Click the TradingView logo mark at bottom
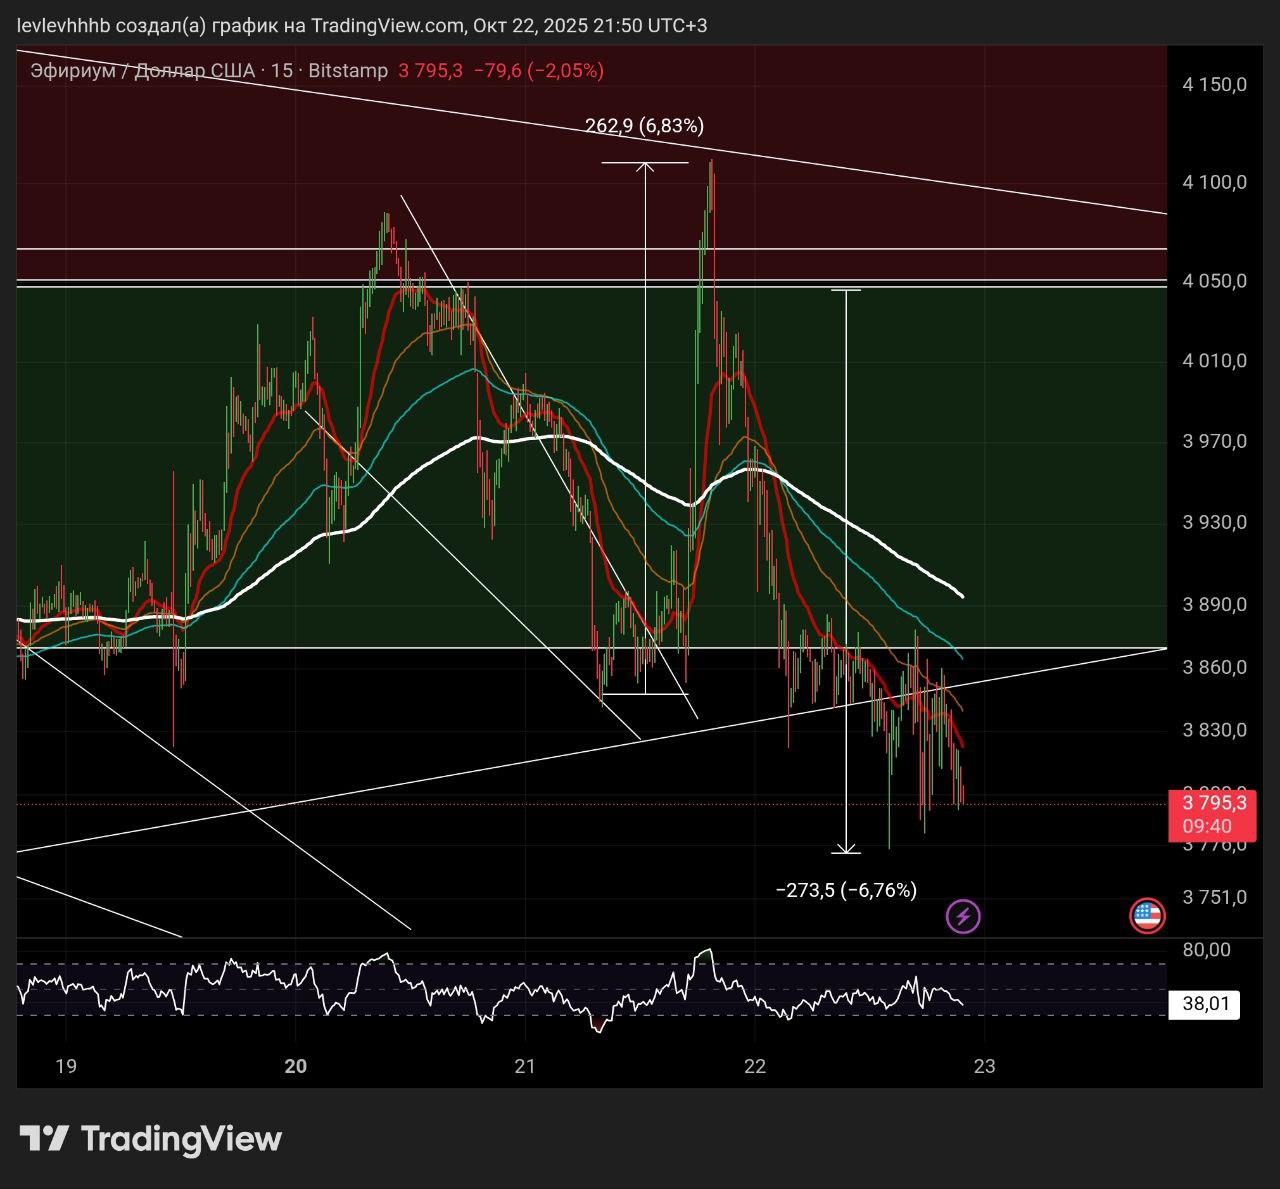This screenshot has width=1280, height=1189. click(44, 1138)
